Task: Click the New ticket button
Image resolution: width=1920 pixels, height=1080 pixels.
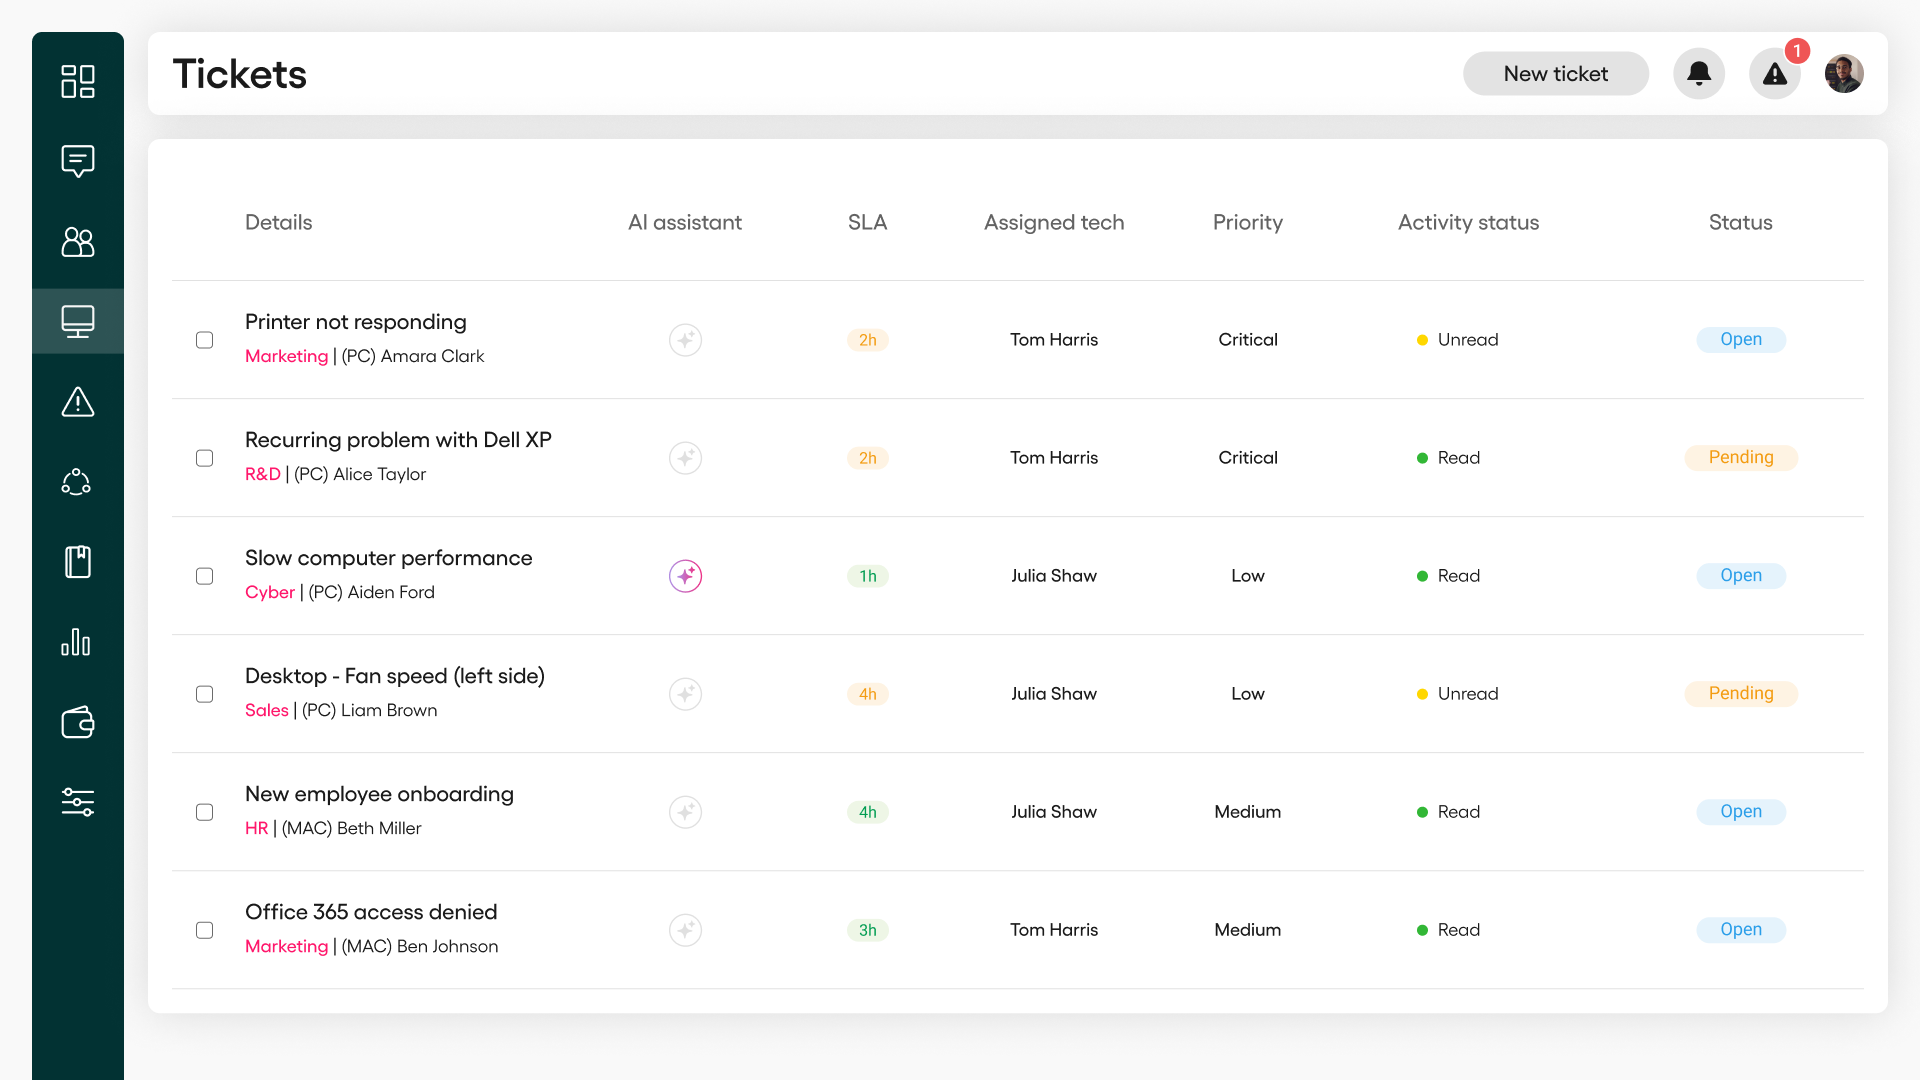Action: (x=1555, y=74)
